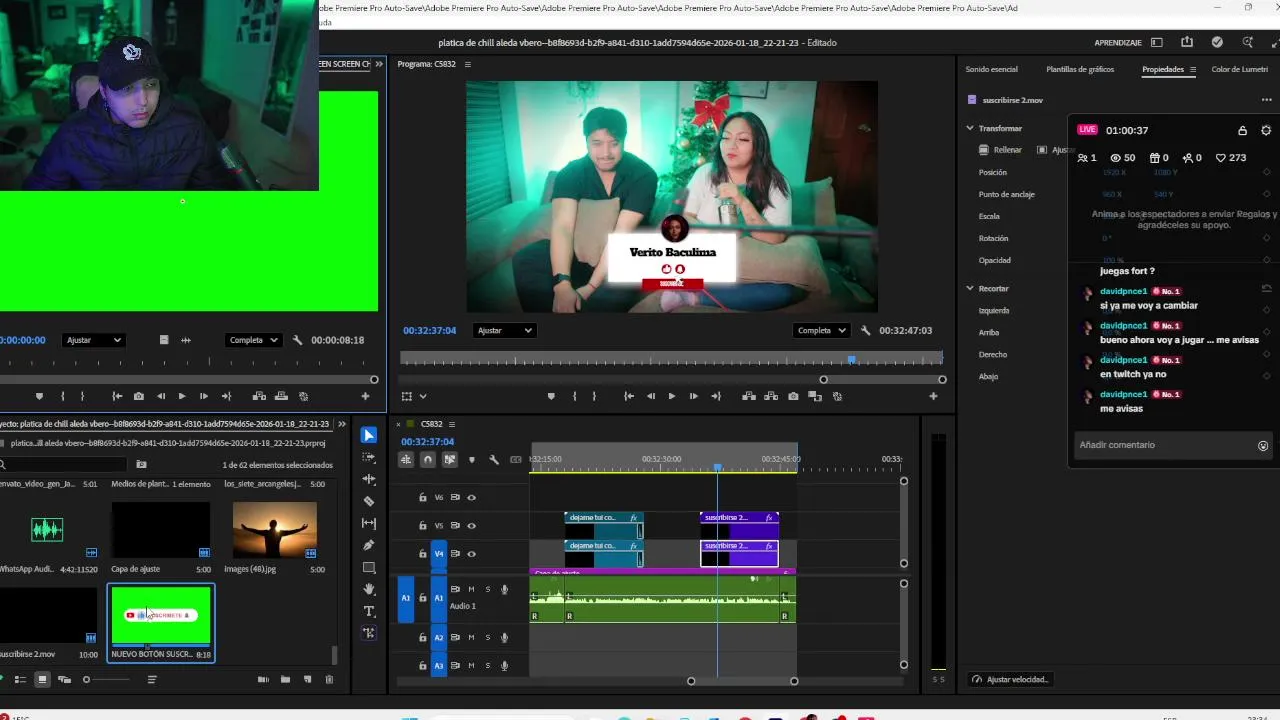Image resolution: width=1280 pixels, height=720 pixels.
Task: Select the Razor tool
Action: (x=369, y=501)
